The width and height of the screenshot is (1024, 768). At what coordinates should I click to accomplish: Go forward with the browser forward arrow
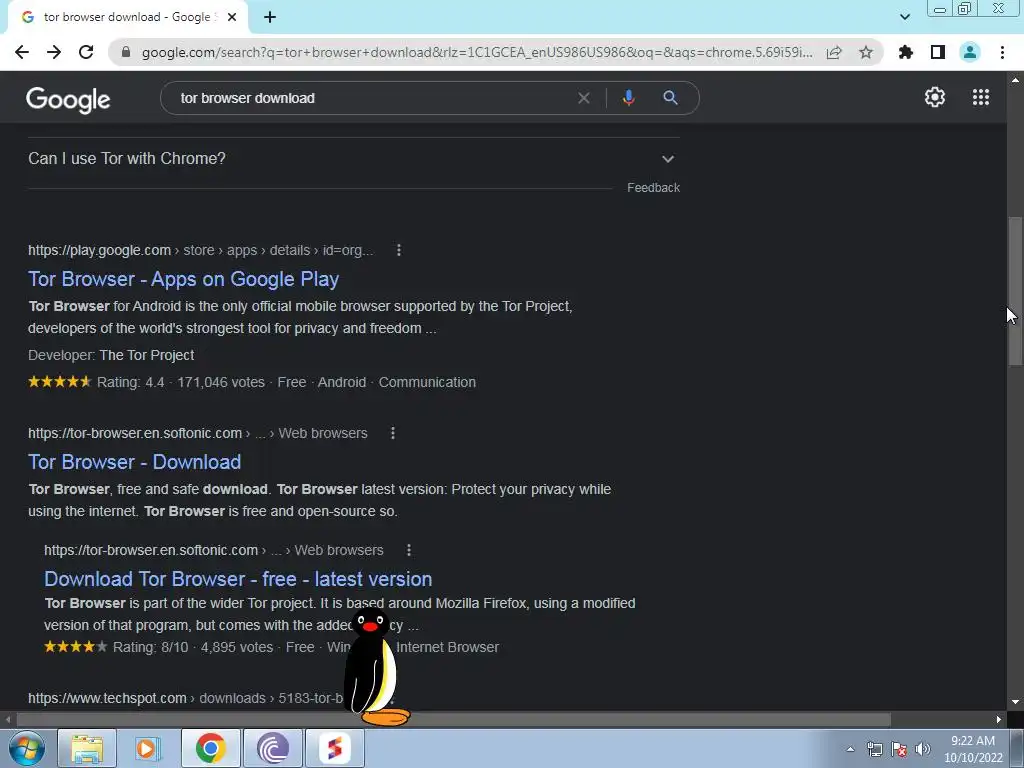[54, 52]
